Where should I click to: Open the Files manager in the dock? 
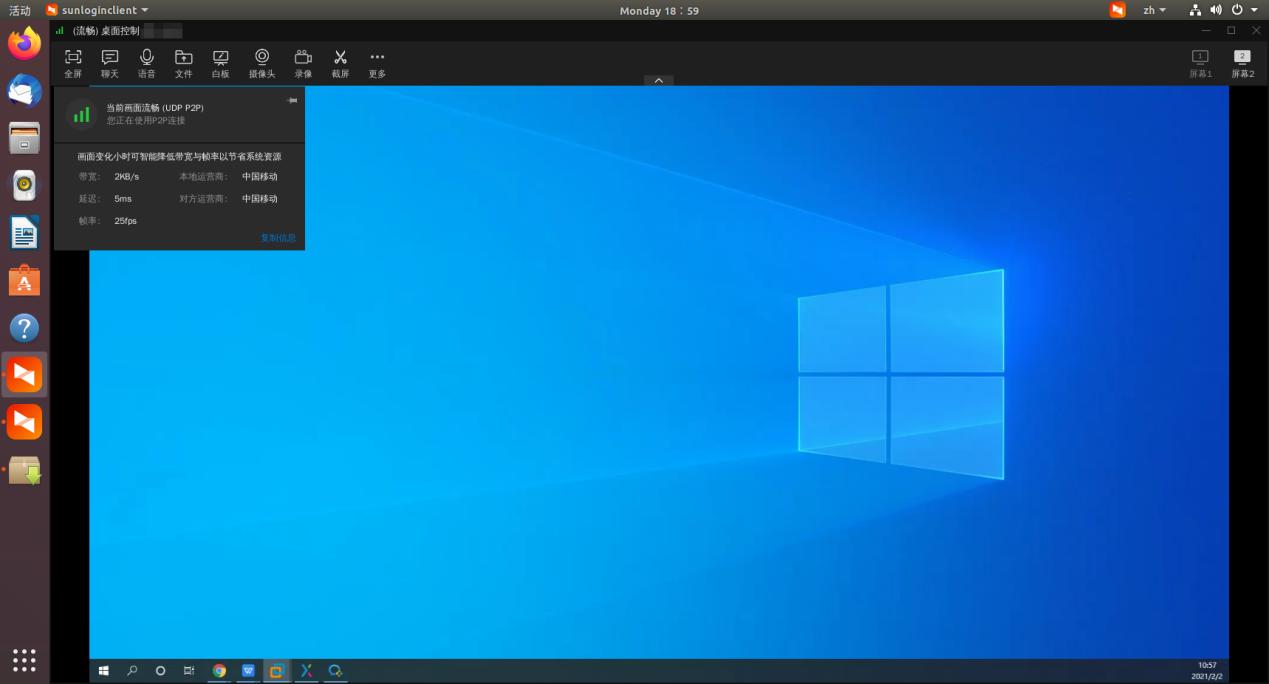tap(25, 138)
